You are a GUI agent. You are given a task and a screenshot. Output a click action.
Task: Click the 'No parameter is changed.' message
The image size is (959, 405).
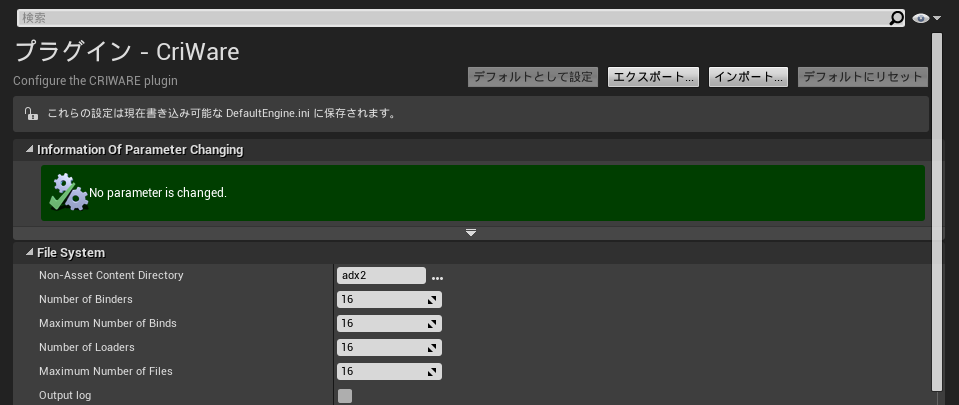click(x=158, y=193)
